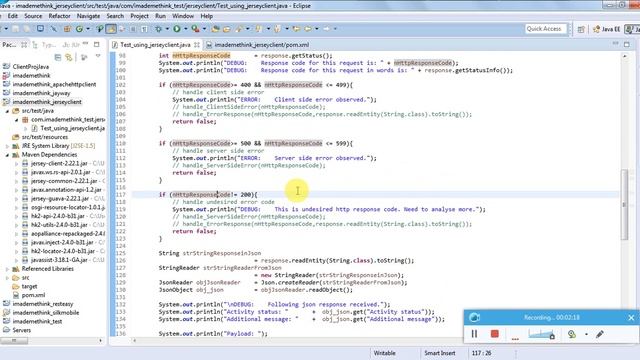
Task: Toggle the Mark Occurrences toolbar button
Action: click(x=111, y=29)
